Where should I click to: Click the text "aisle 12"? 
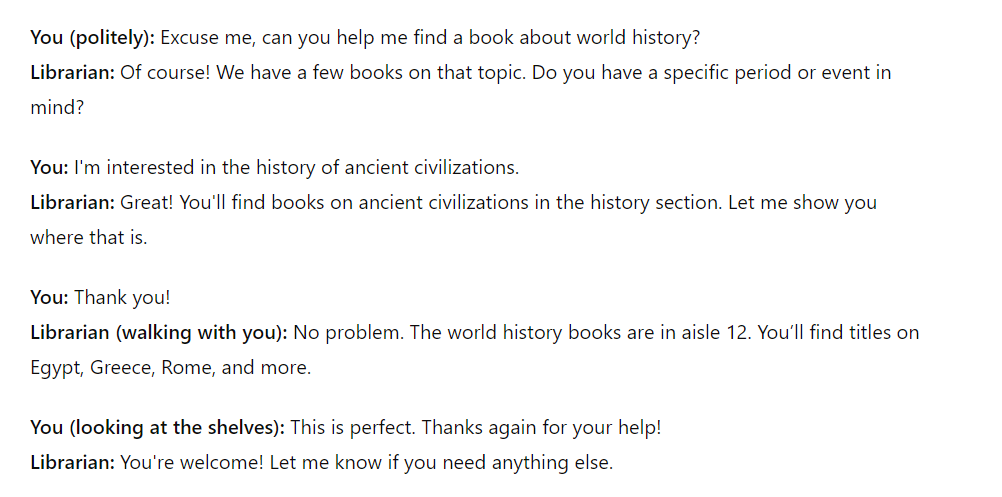click(716, 333)
